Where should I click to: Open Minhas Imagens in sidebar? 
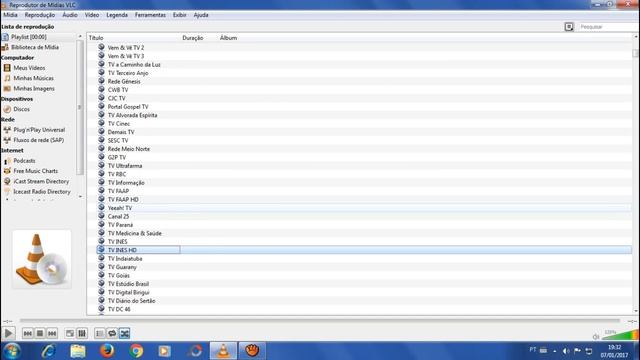pos(34,89)
